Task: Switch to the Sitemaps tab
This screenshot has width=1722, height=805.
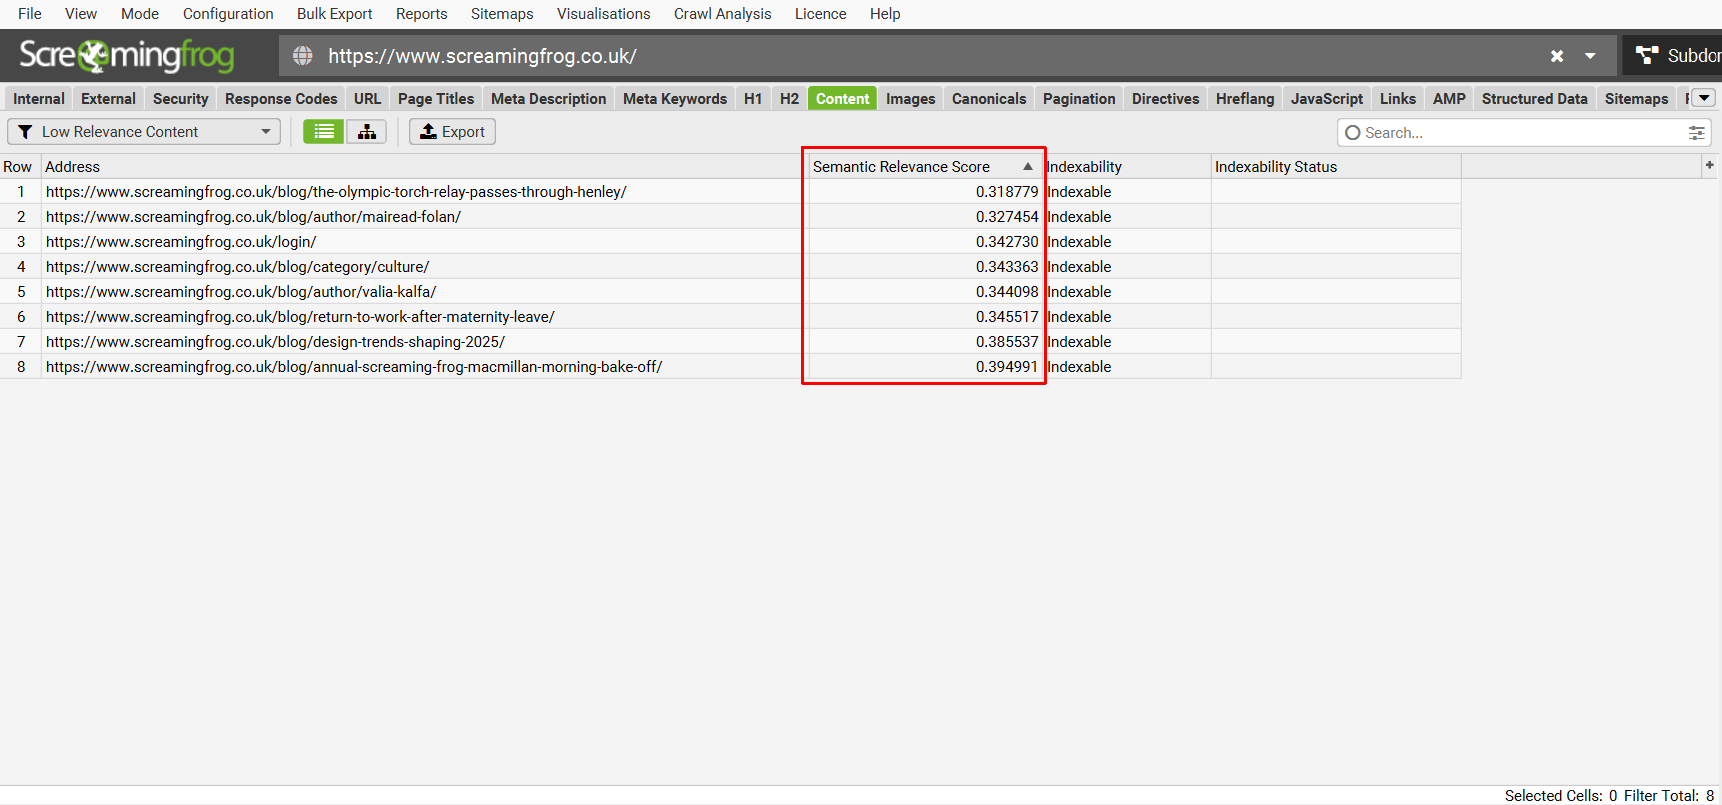Action: (x=1636, y=98)
